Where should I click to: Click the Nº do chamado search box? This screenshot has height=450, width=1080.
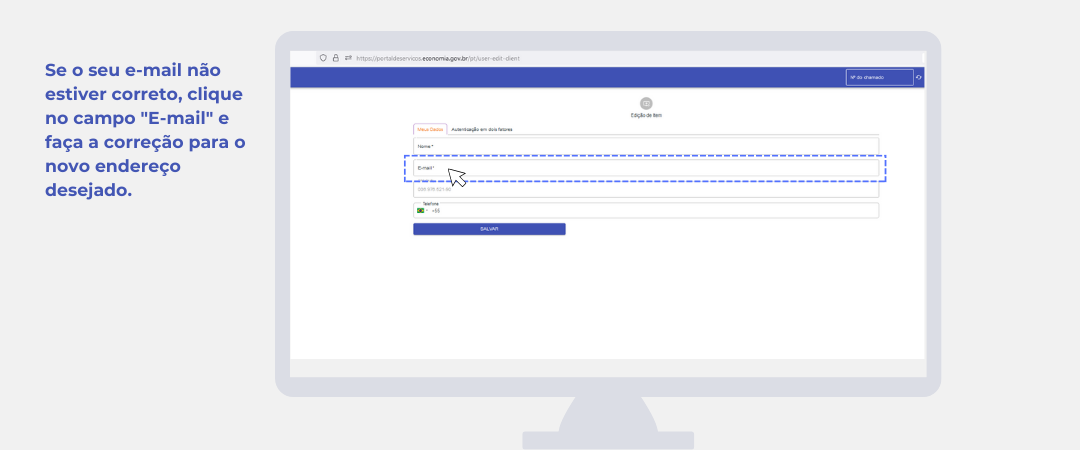tap(880, 77)
